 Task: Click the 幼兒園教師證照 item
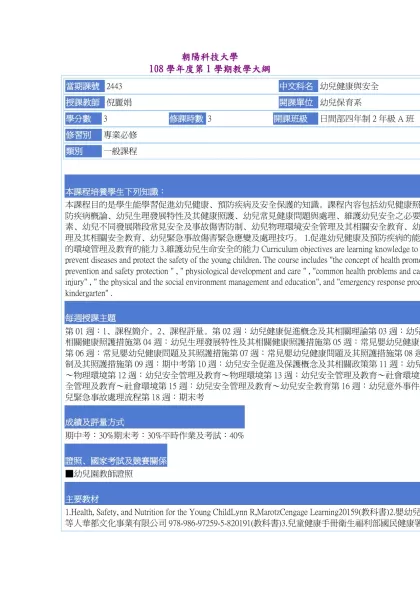[x=99, y=474]
